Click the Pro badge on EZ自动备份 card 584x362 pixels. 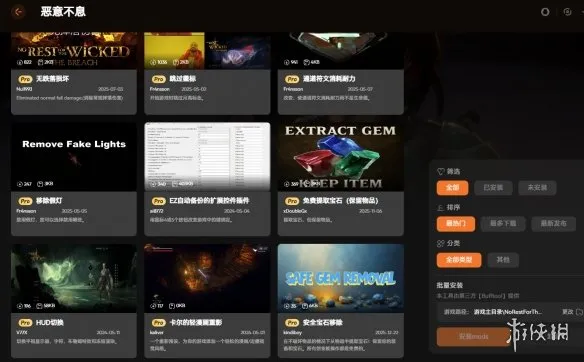pyautogui.click(x=158, y=201)
